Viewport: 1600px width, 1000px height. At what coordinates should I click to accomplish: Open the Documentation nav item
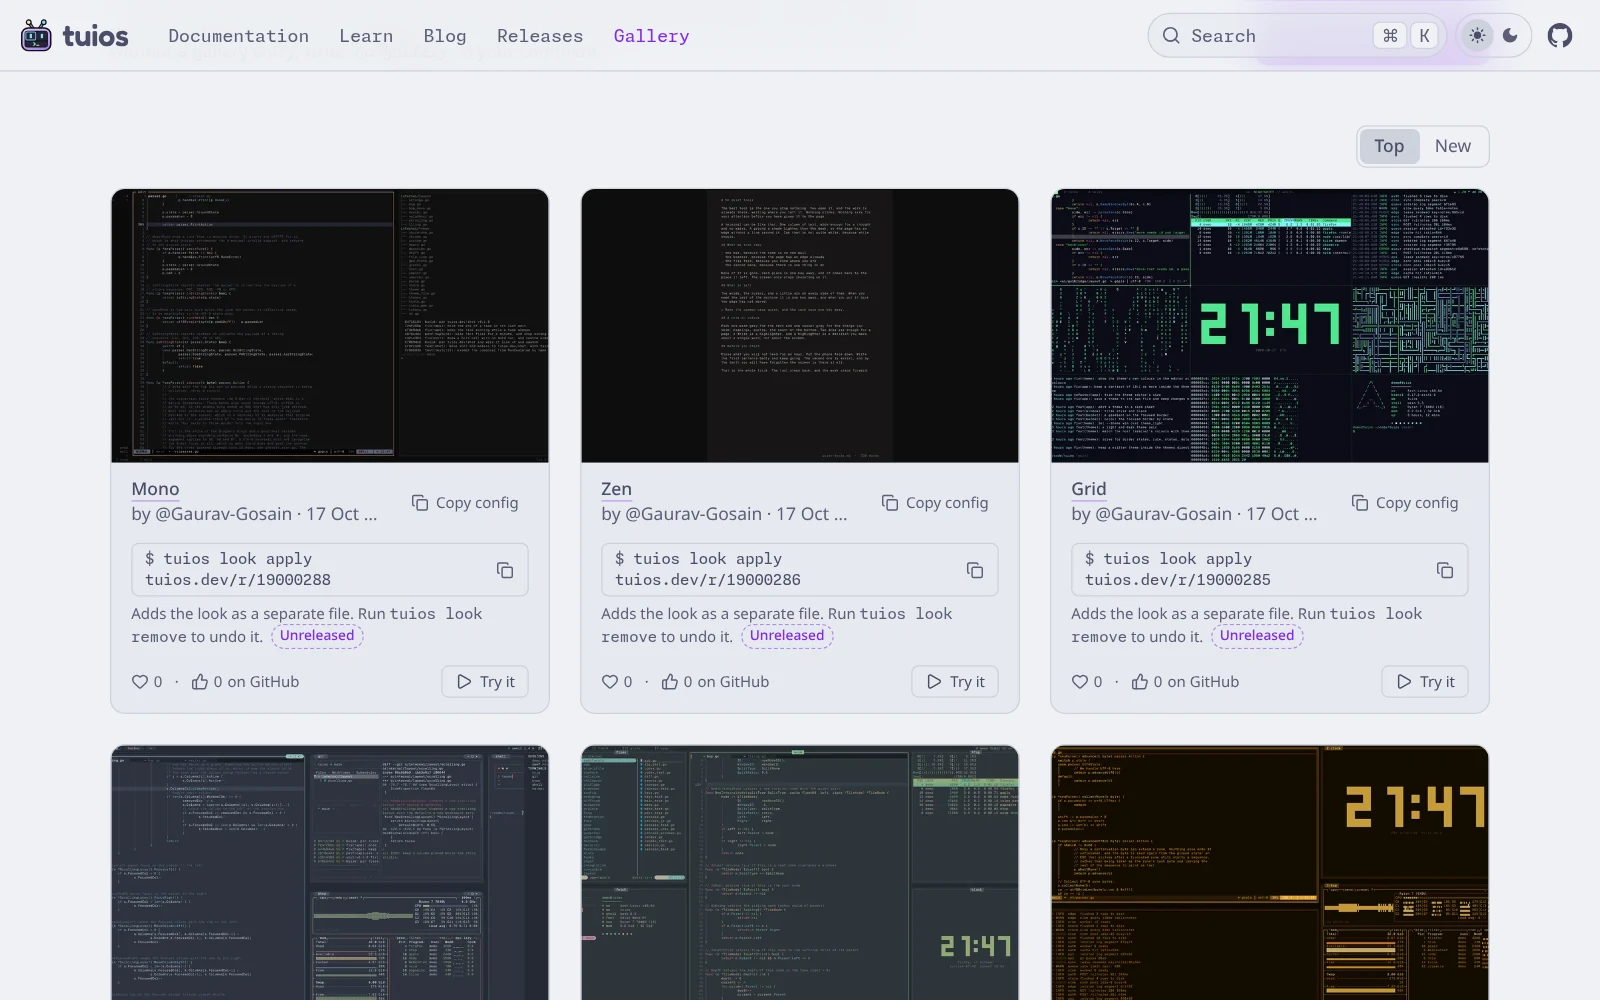(239, 36)
